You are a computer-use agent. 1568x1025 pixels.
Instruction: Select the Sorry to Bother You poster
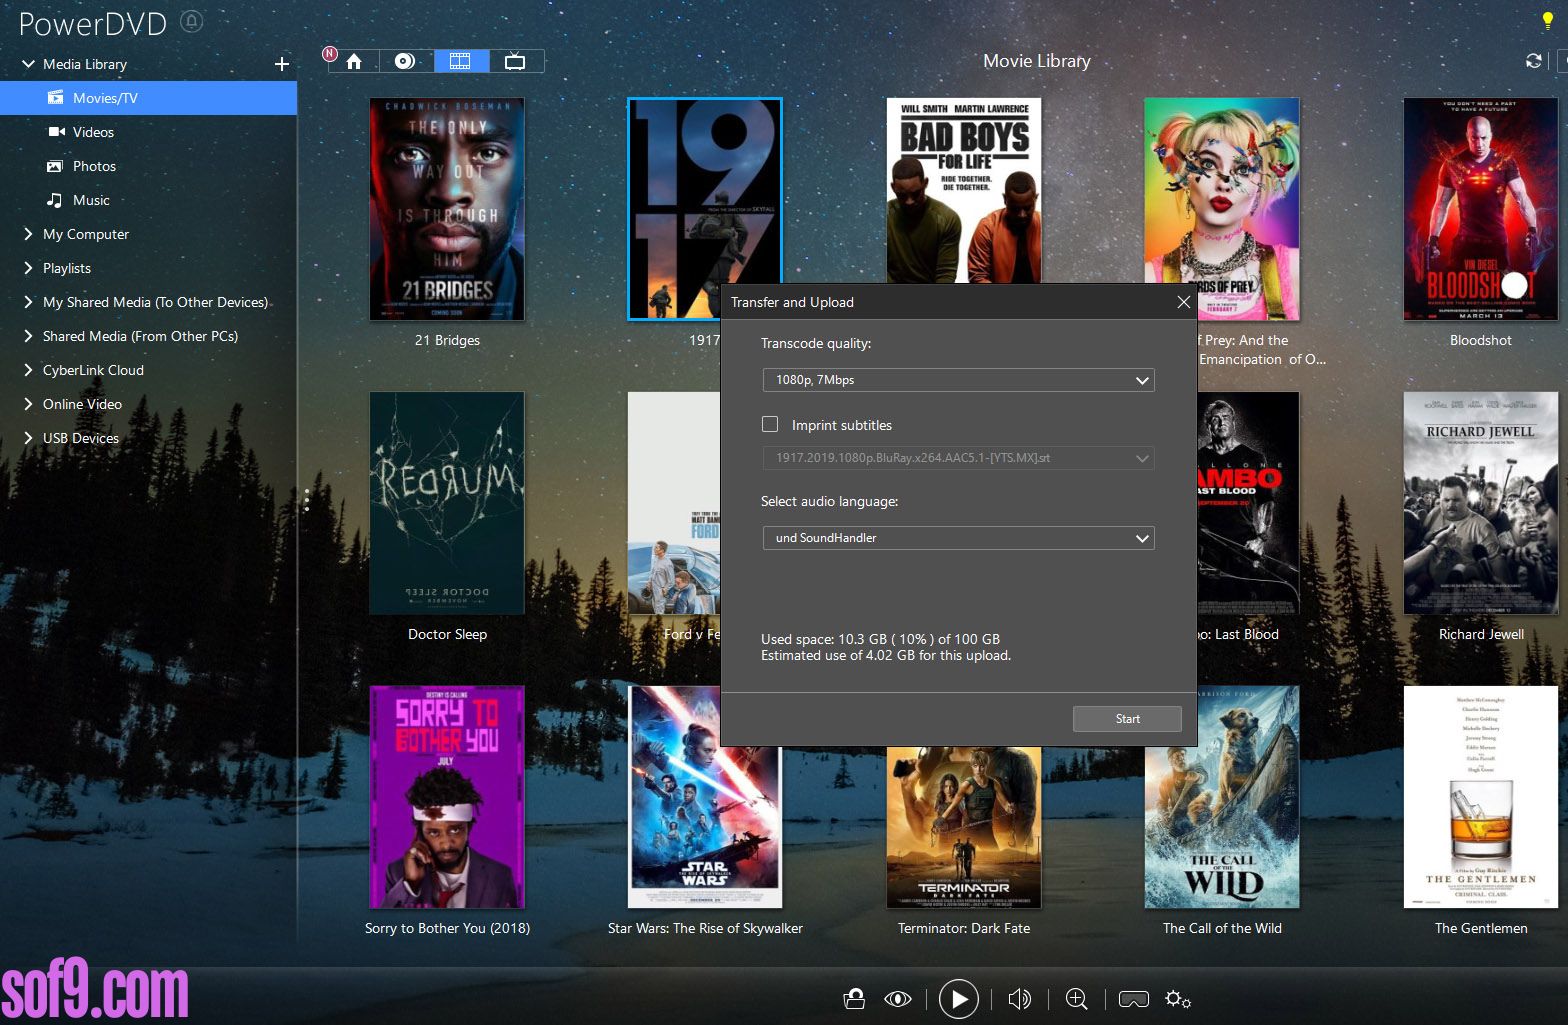coord(447,797)
